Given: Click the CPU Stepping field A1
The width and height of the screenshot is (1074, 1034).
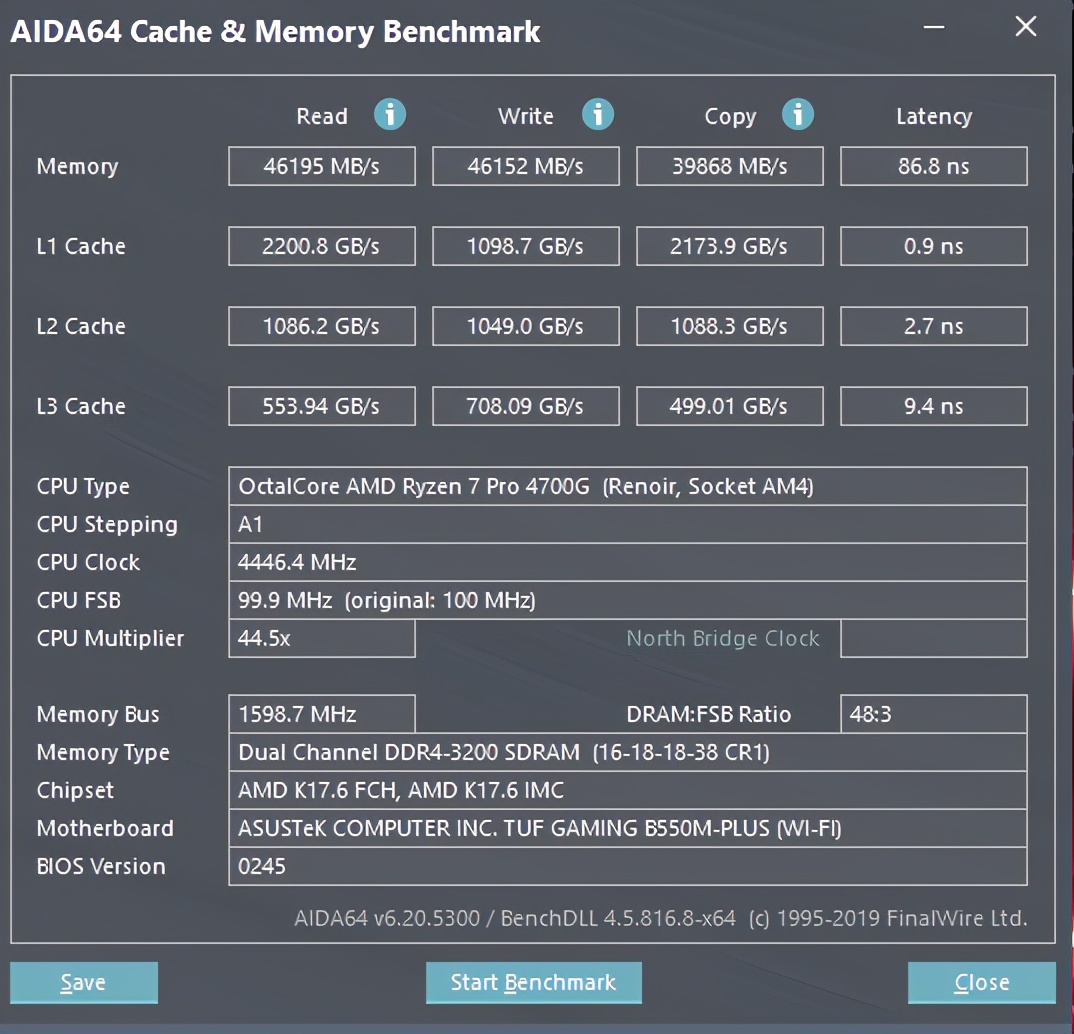Looking at the screenshot, I should (x=628, y=525).
